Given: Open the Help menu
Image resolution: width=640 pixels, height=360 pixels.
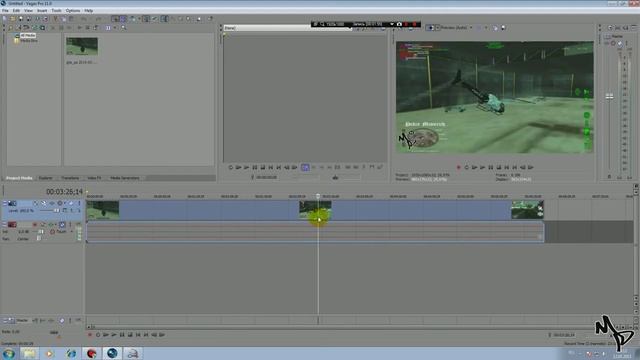Looking at the screenshot, I should point(89,11).
